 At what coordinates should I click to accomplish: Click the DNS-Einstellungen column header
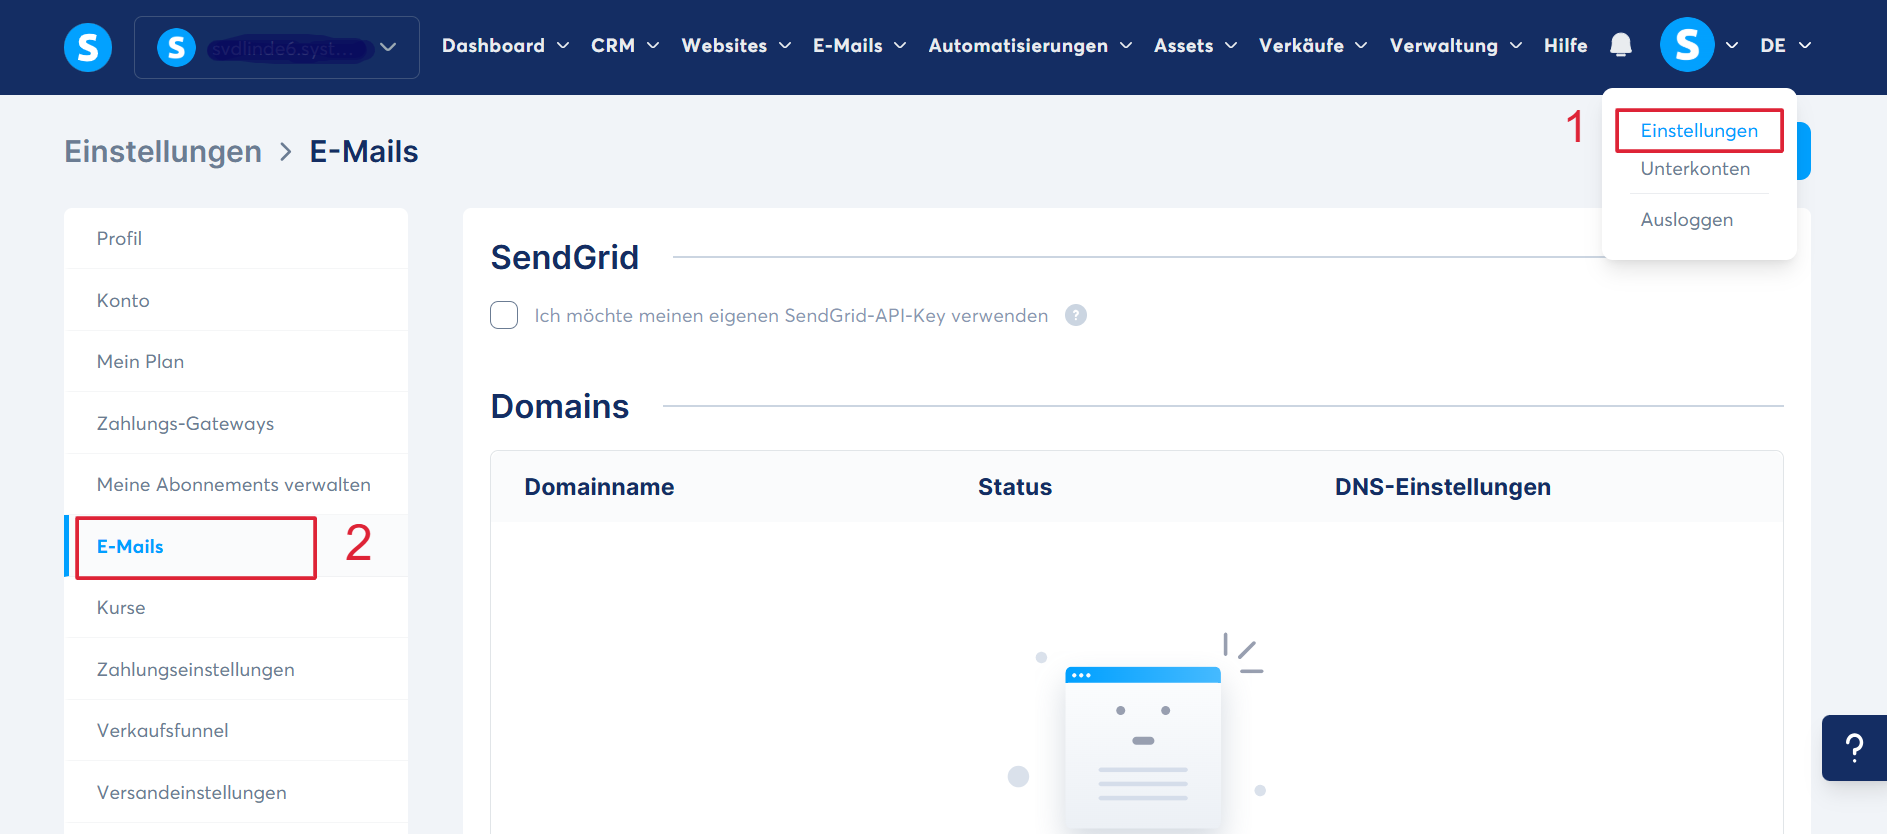1443,487
